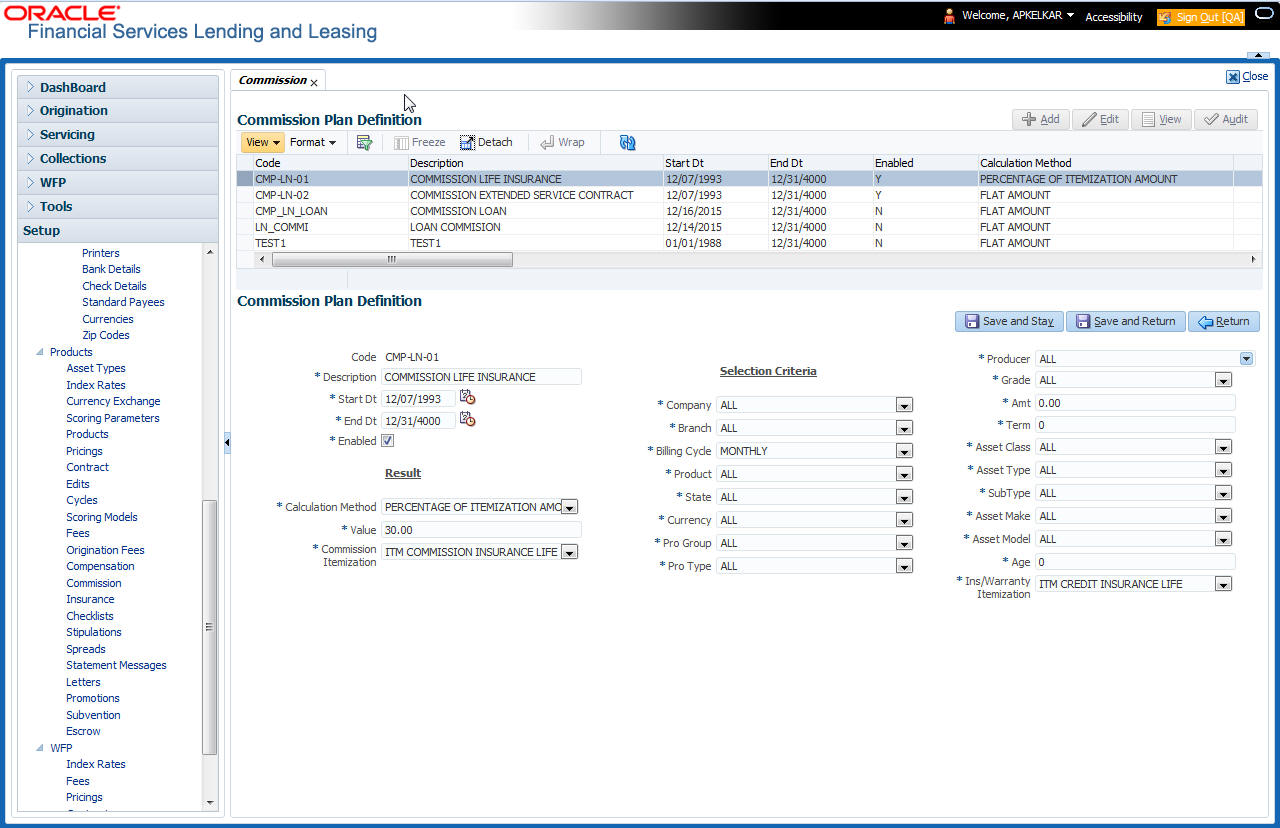Click the Detach toolbar button
The height and width of the screenshot is (828, 1280).
point(486,143)
